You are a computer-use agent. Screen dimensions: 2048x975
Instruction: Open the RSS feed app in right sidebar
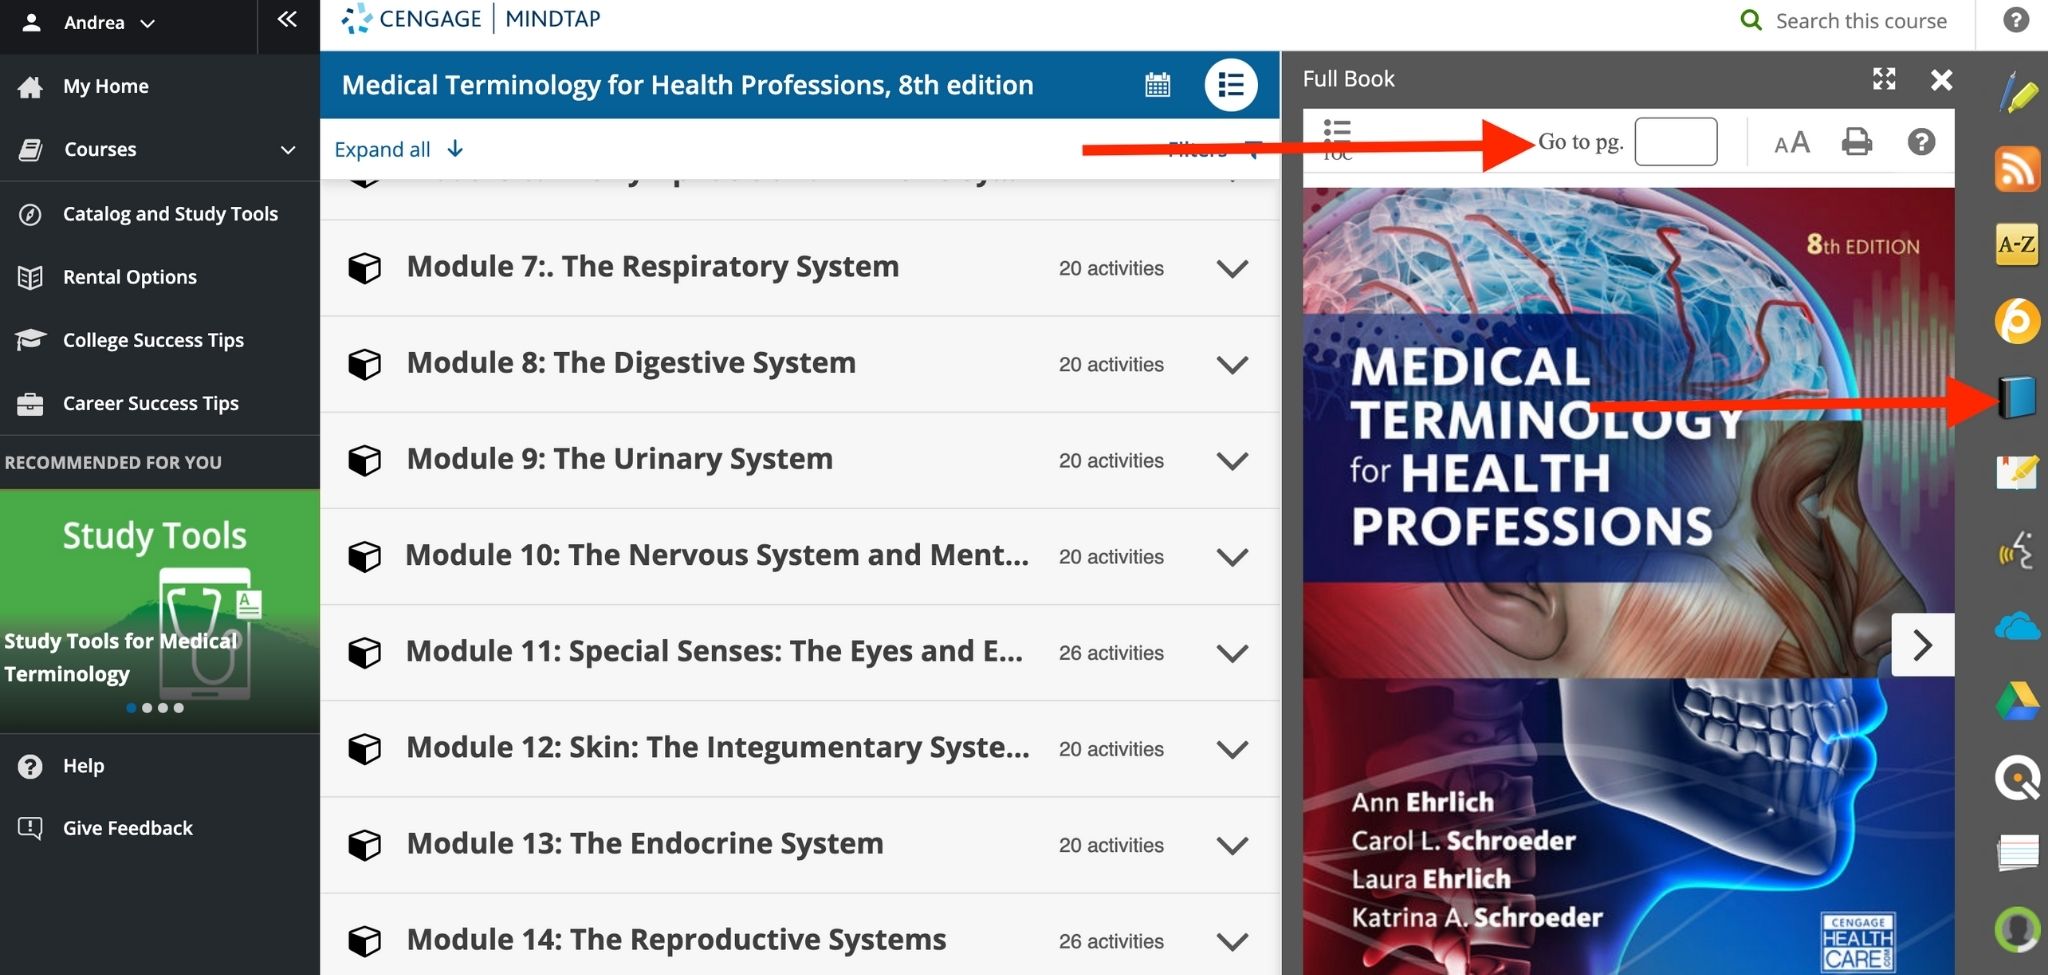(x=2018, y=169)
